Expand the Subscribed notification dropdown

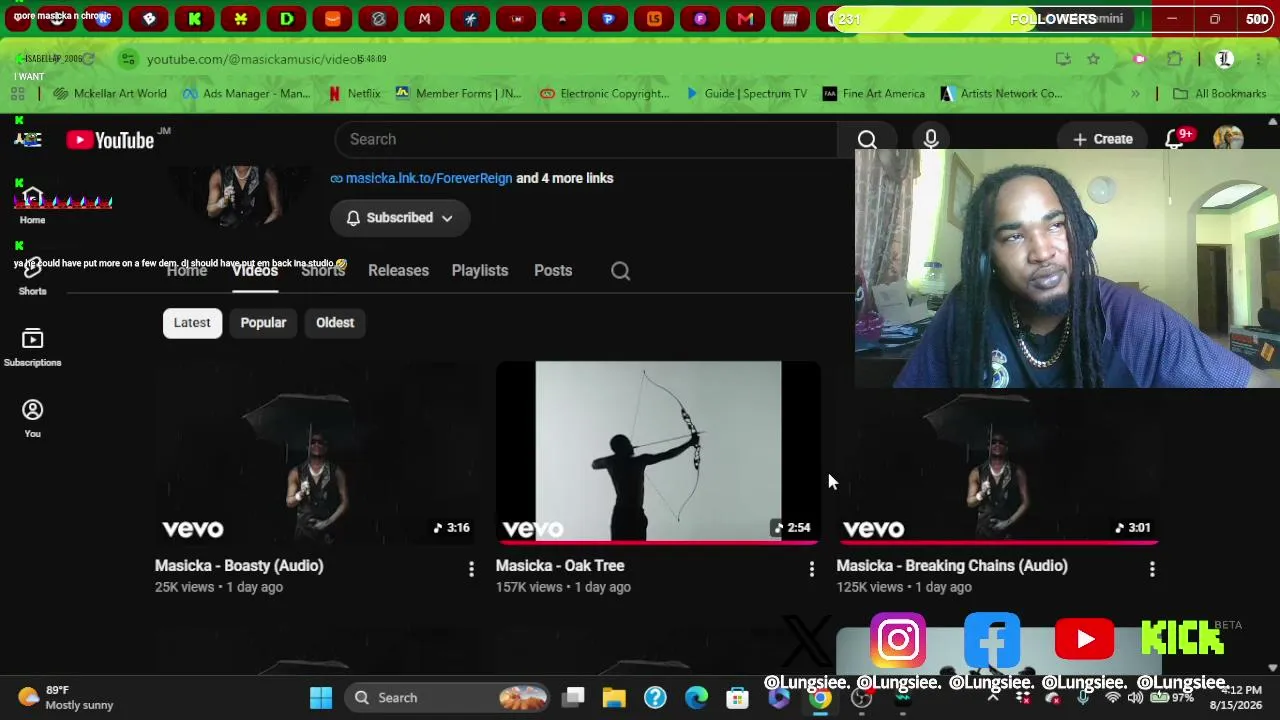tap(400, 218)
